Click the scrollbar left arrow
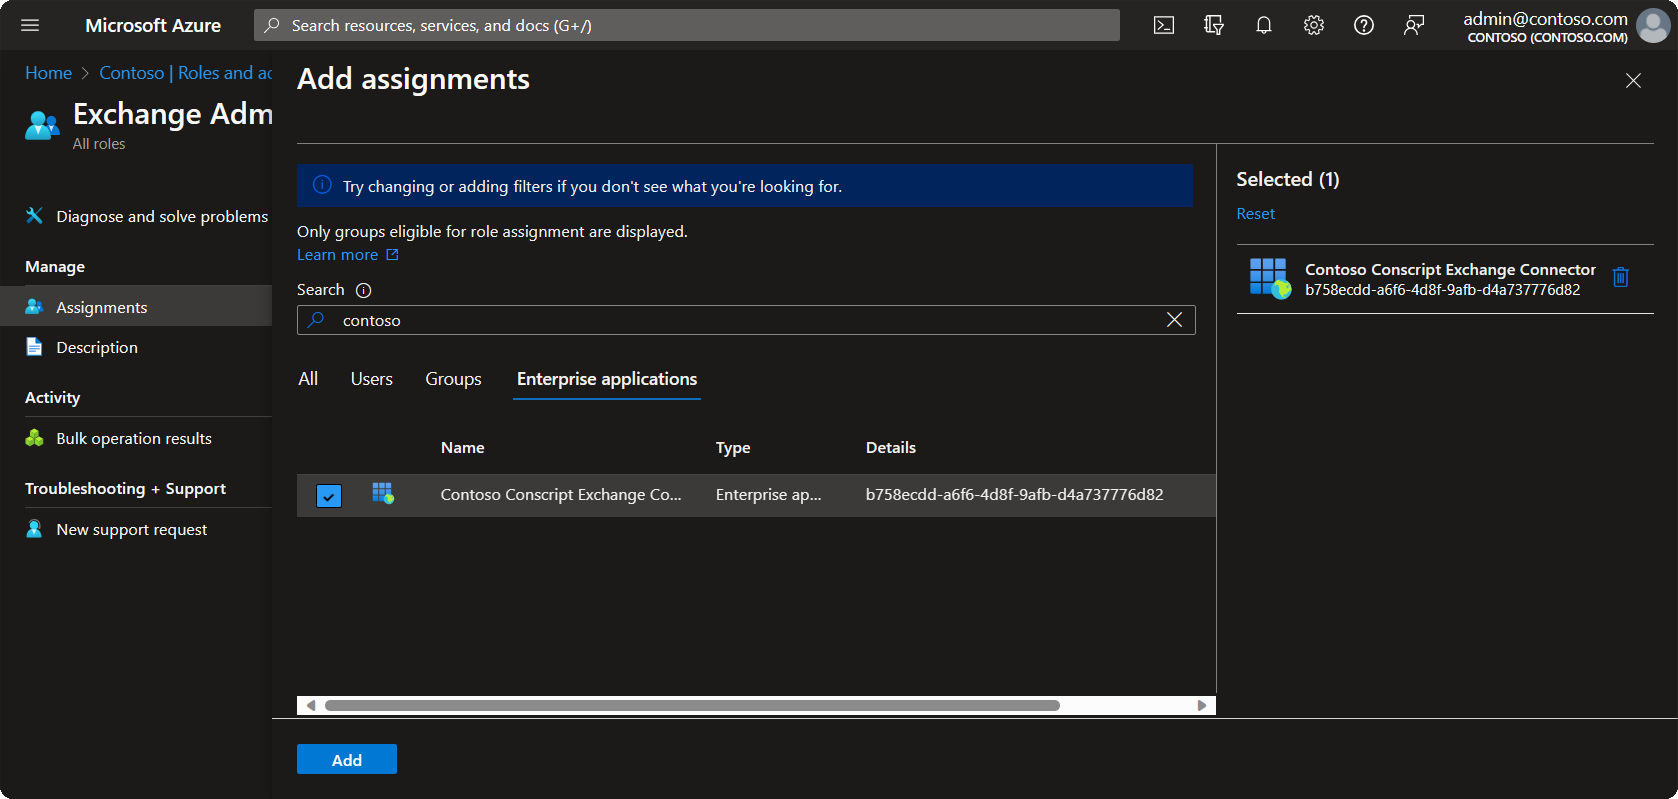Screen dimensions: 1678x799 pos(310,705)
